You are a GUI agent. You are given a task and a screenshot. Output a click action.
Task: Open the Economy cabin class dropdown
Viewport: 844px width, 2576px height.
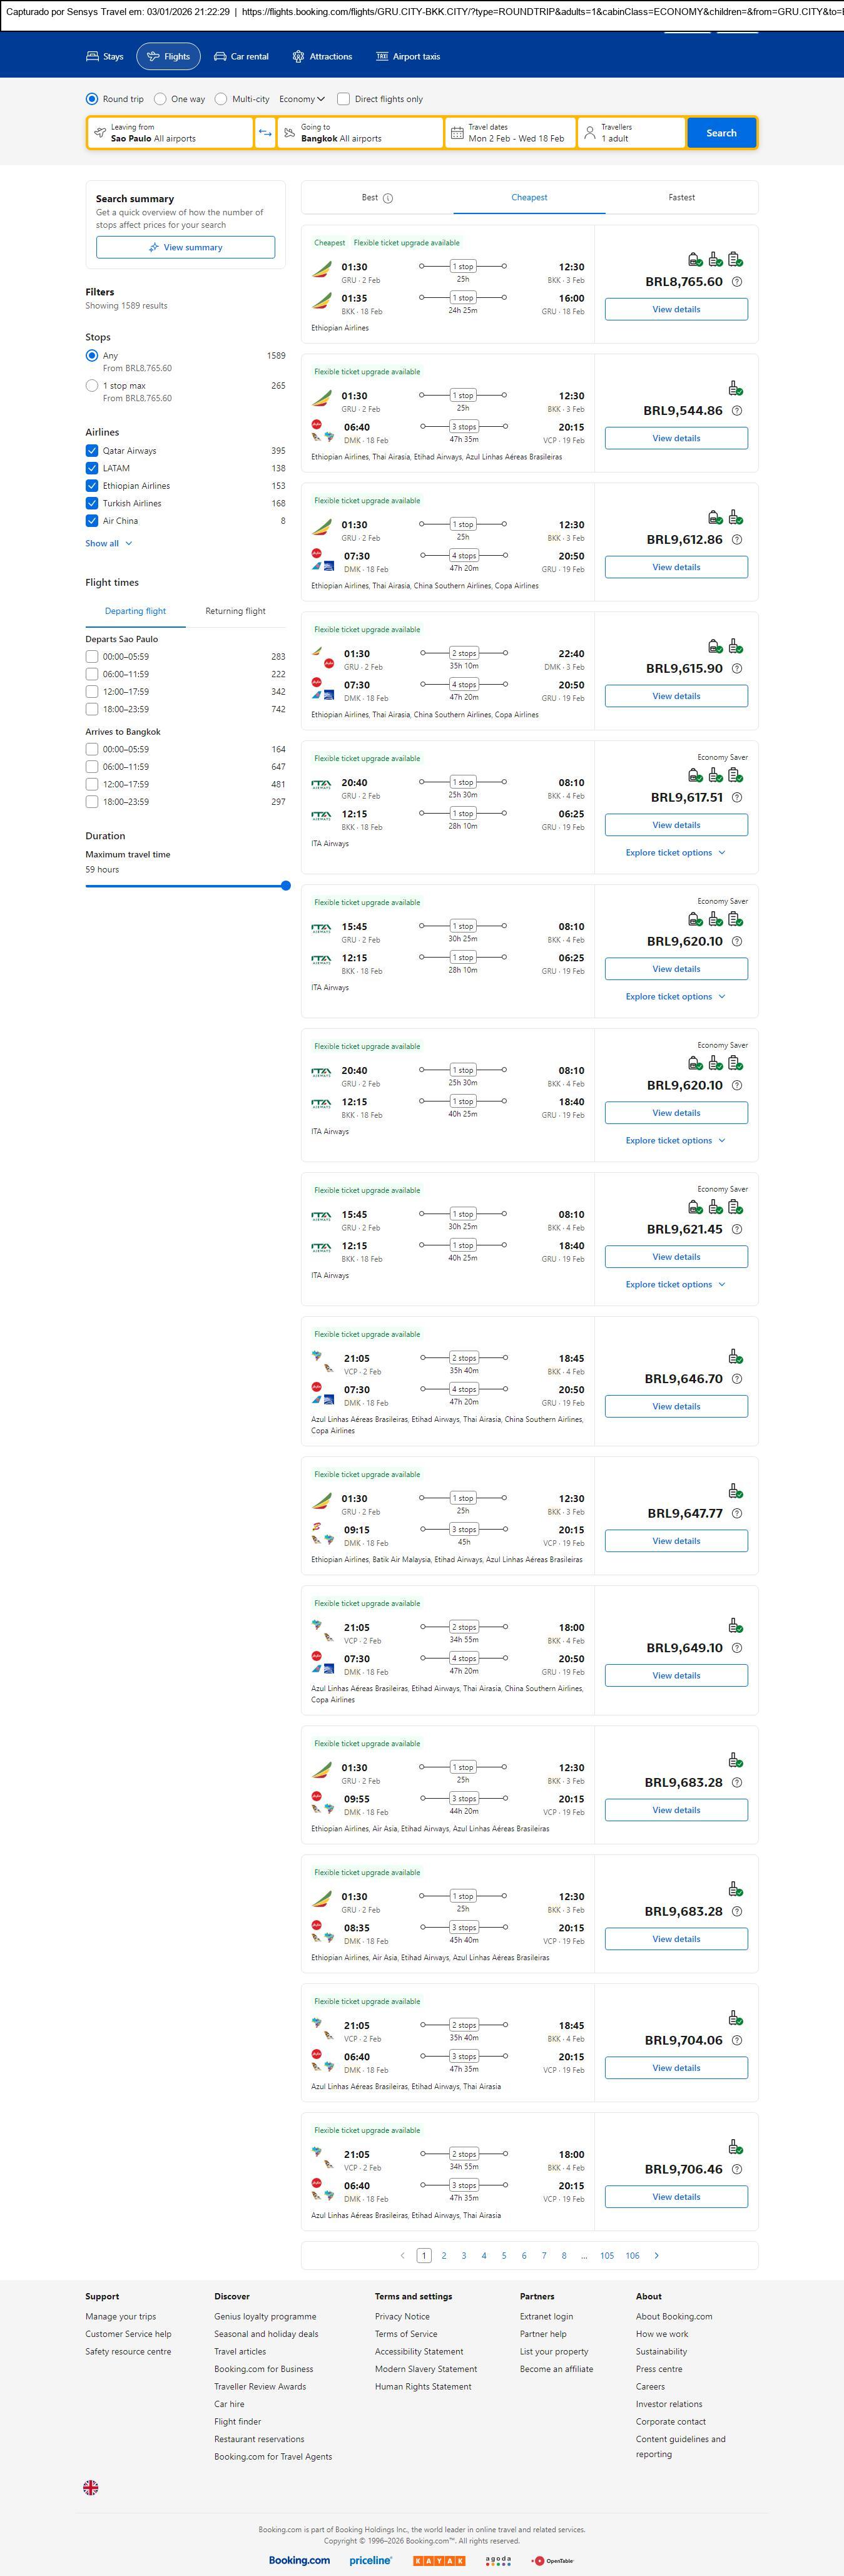(302, 99)
